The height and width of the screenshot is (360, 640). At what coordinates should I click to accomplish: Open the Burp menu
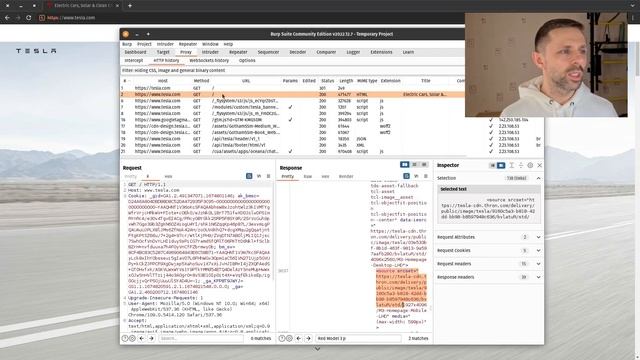[127, 44]
